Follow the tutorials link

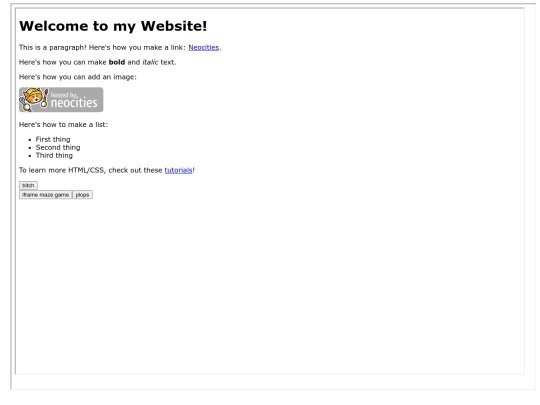[178, 170]
